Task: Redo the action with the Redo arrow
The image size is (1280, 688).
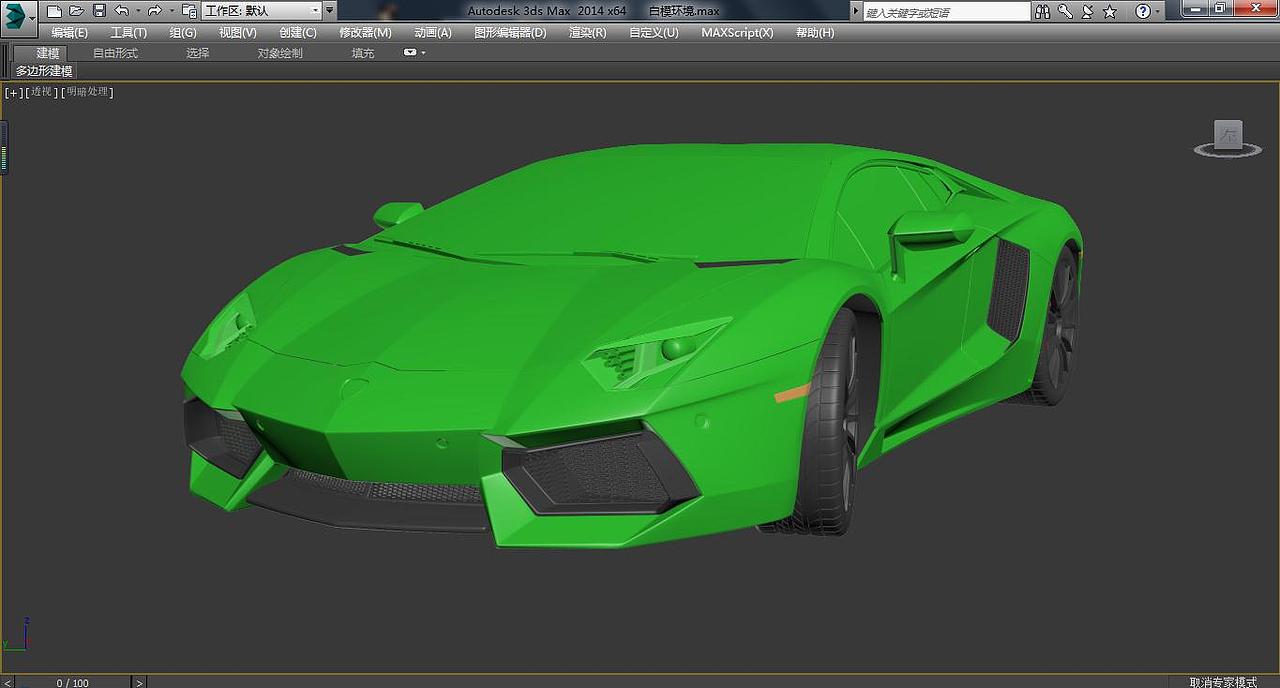Action: [154, 11]
